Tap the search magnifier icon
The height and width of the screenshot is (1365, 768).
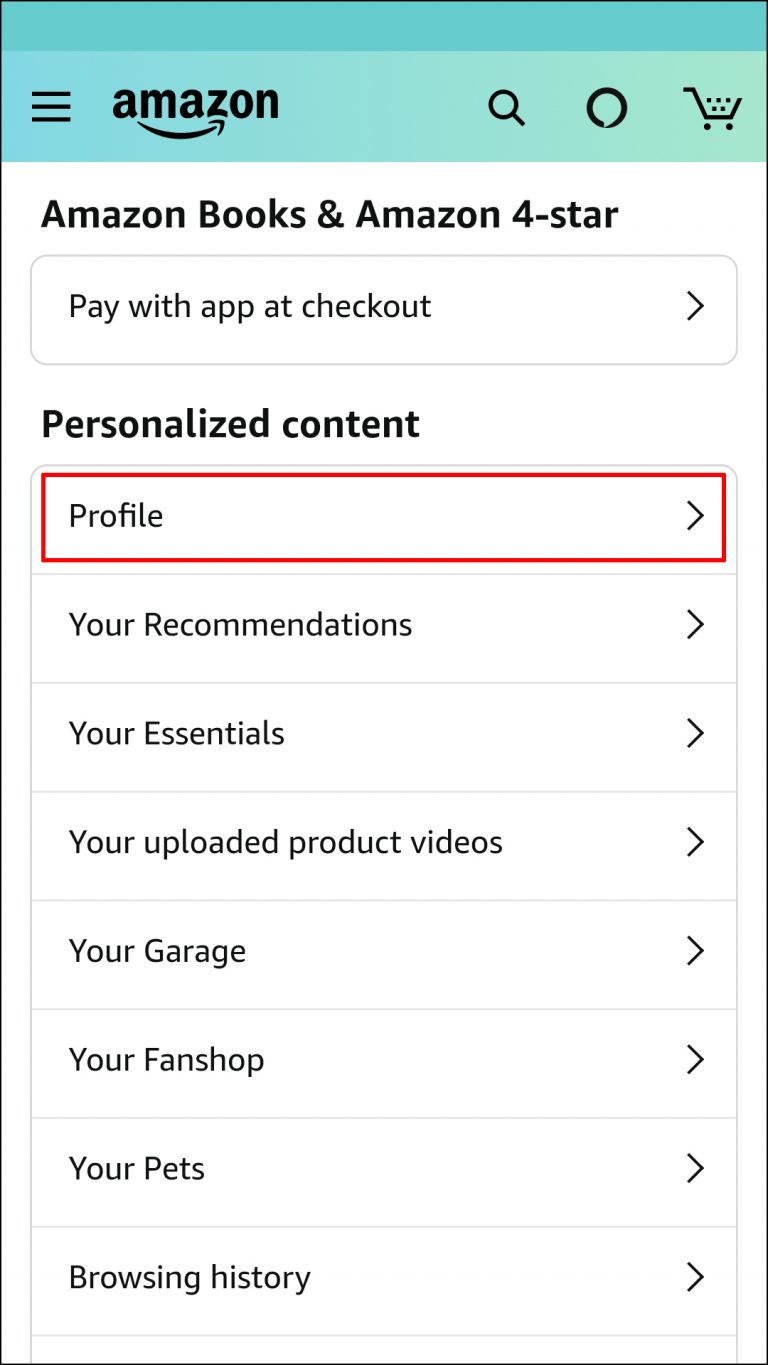[506, 108]
